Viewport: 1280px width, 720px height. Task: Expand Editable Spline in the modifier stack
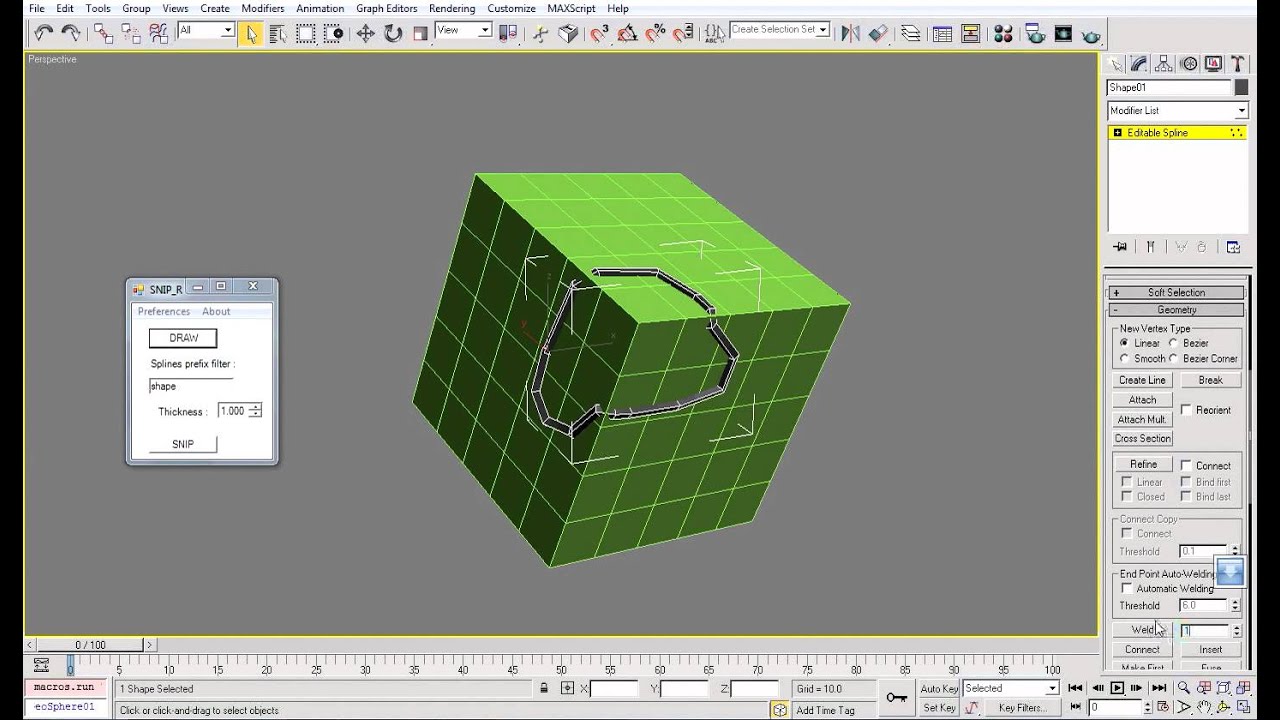click(1117, 133)
